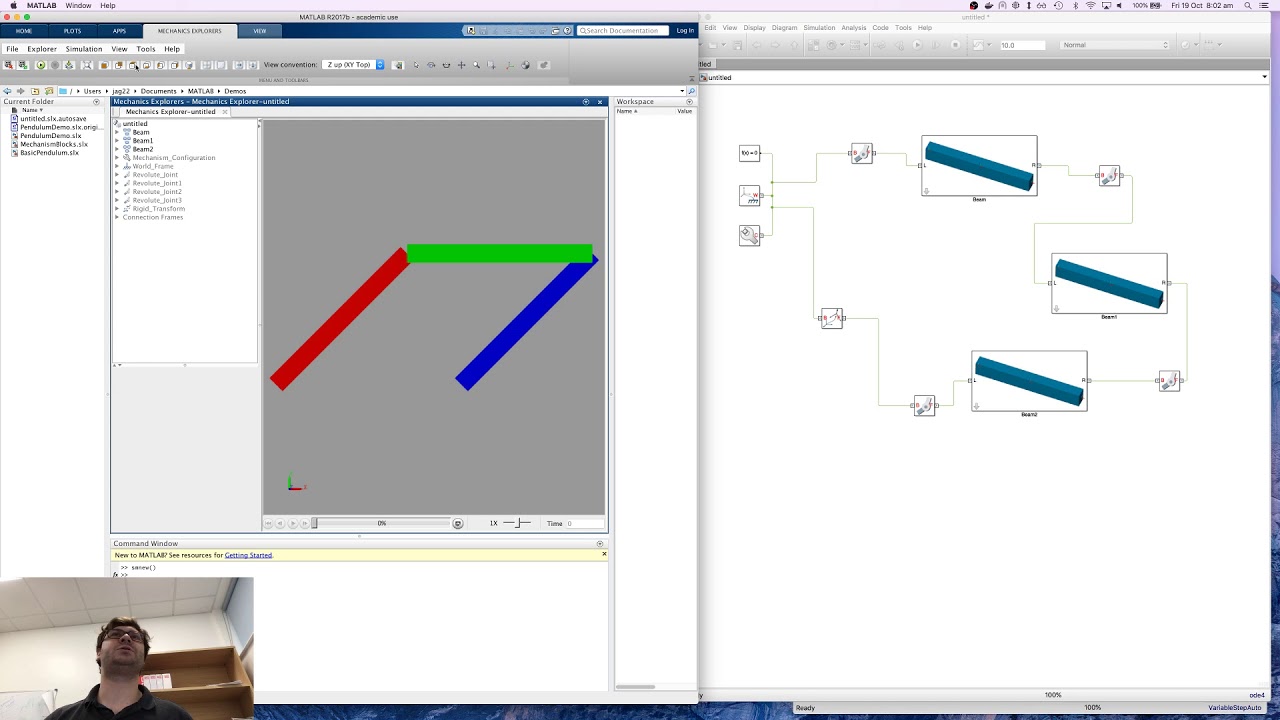Click the Simulink stop time field 10.0
Image resolution: width=1280 pixels, height=720 pixels.
point(1022,45)
